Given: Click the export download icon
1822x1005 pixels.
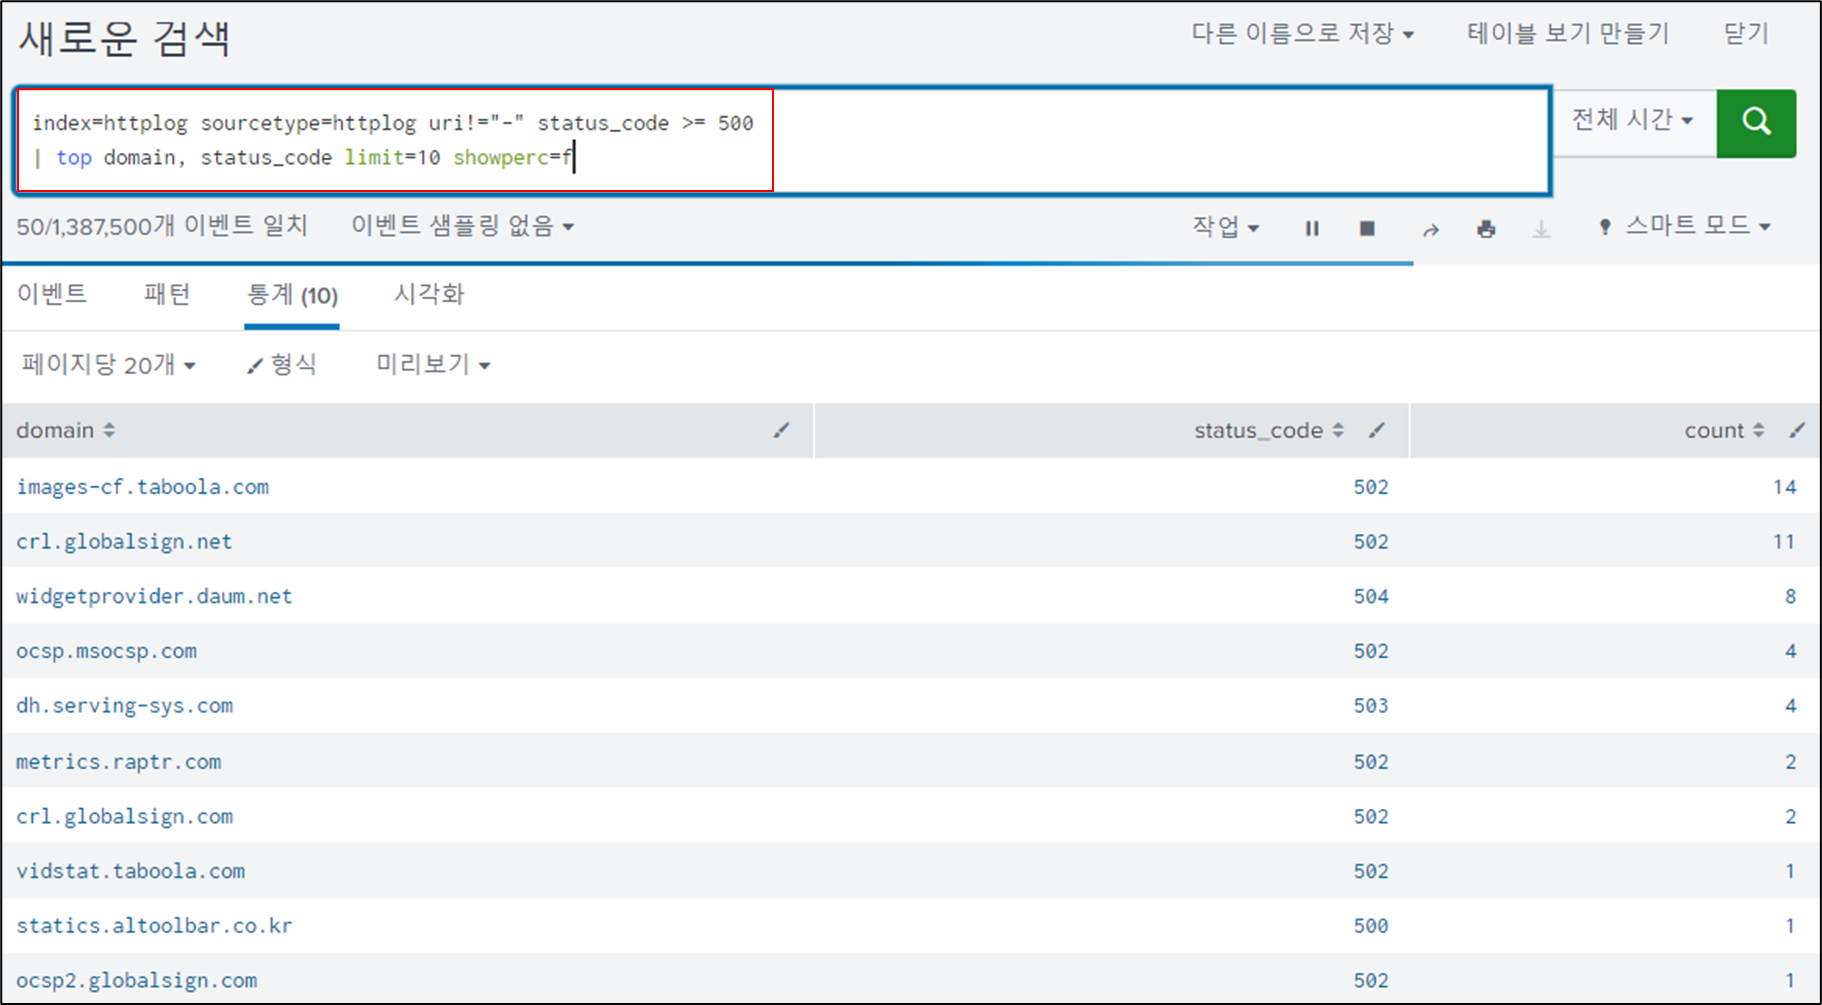Looking at the screenshot, I should coord(1541,229).
